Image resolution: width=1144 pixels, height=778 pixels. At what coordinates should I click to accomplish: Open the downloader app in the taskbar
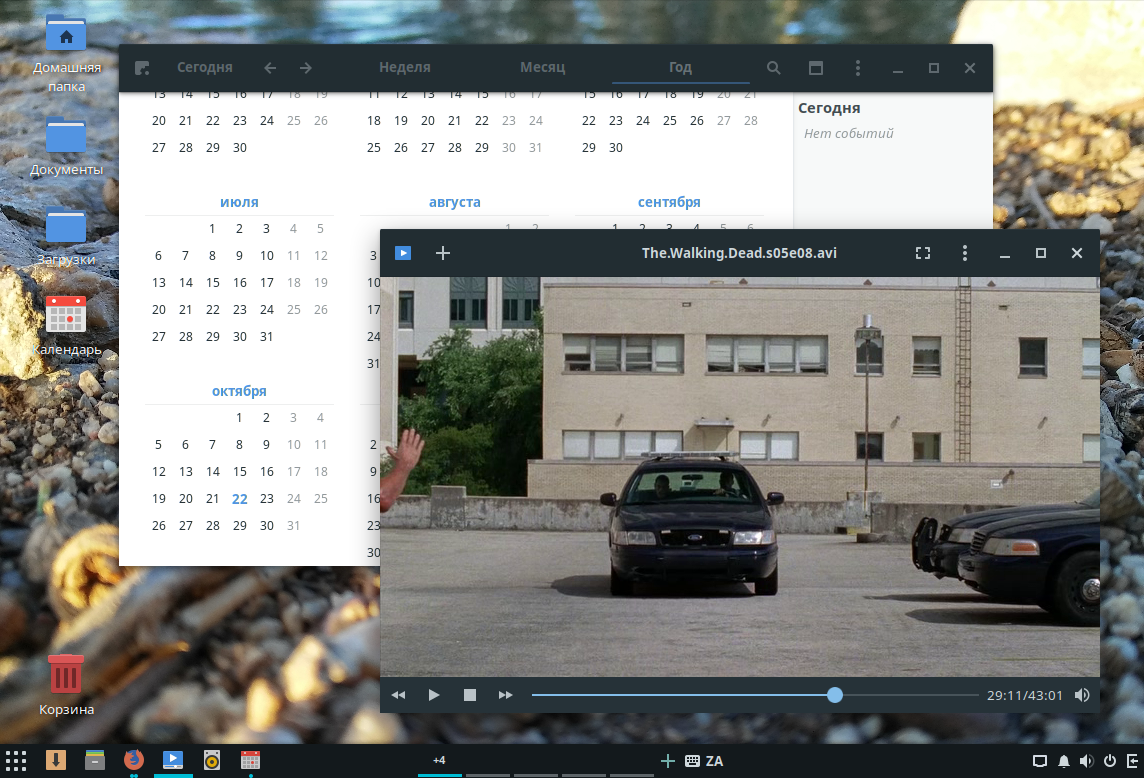(56, 760)
